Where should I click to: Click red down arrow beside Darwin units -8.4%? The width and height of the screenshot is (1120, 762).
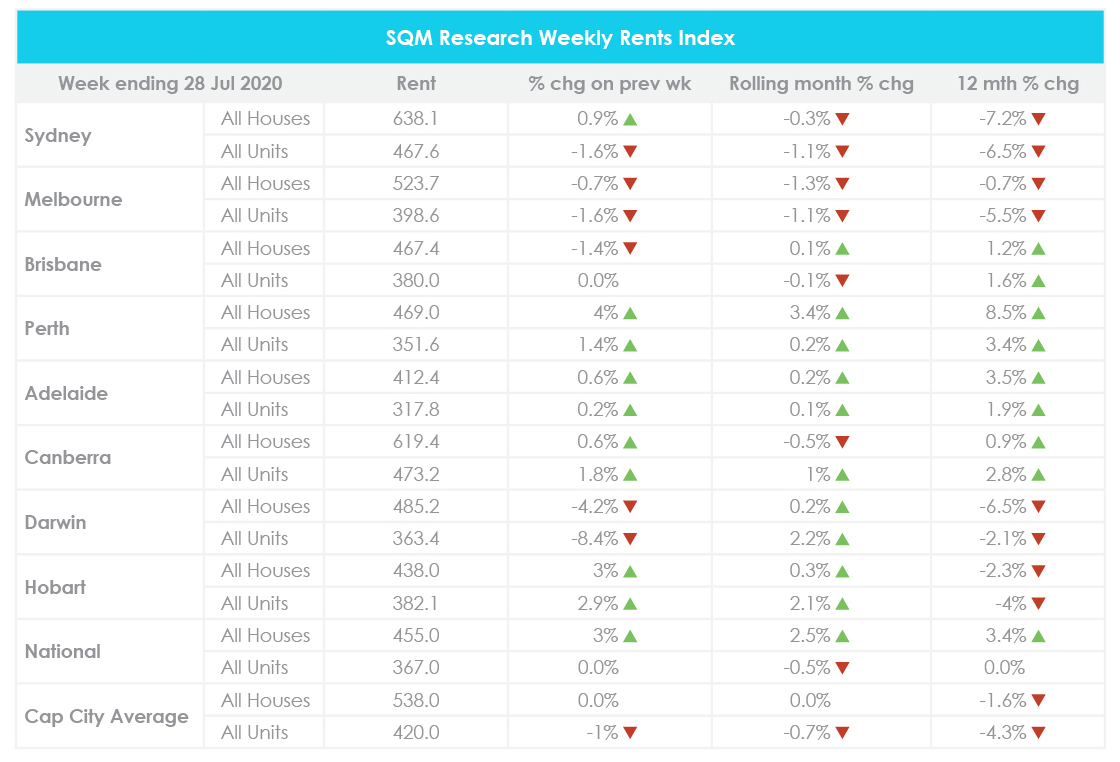click(x=630, y=538)
